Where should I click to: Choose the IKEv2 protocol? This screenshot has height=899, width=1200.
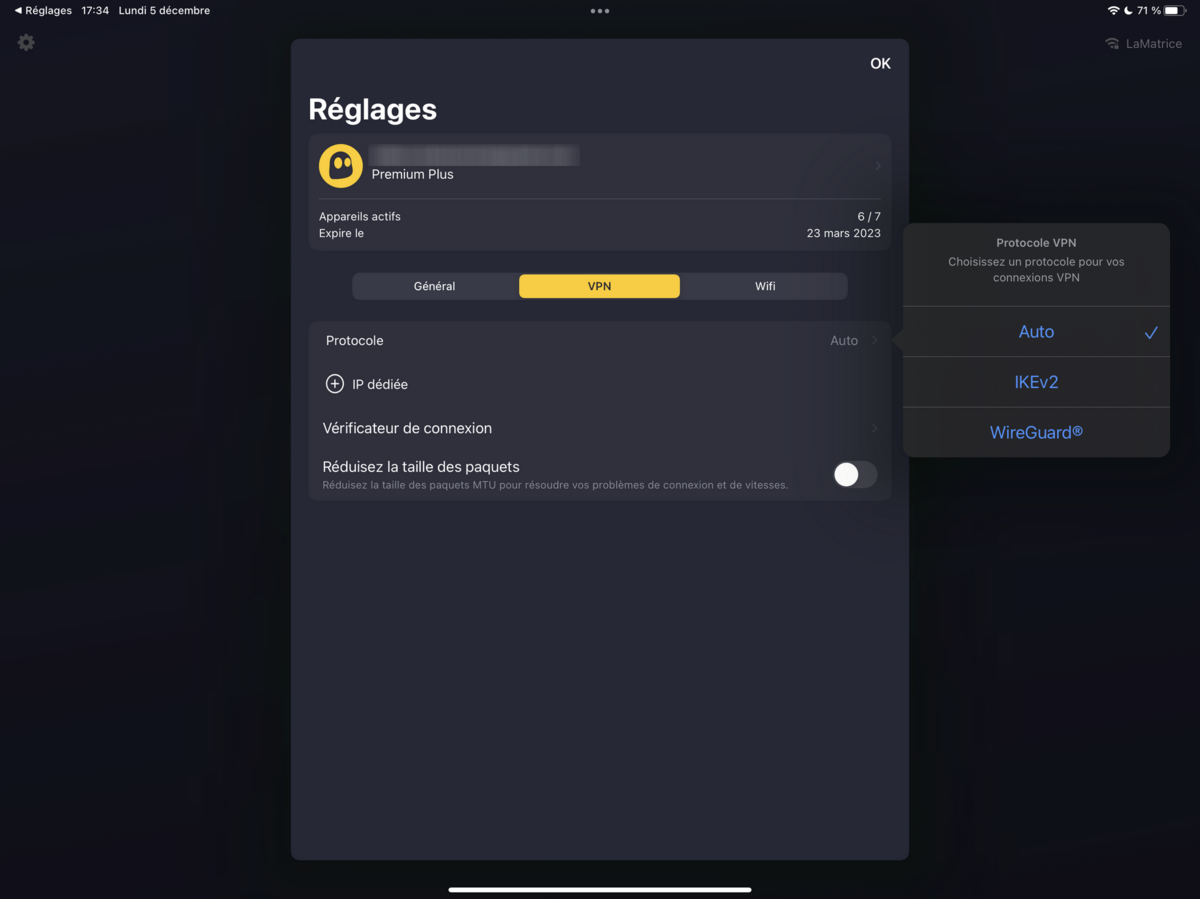(x=1036, y=382)
